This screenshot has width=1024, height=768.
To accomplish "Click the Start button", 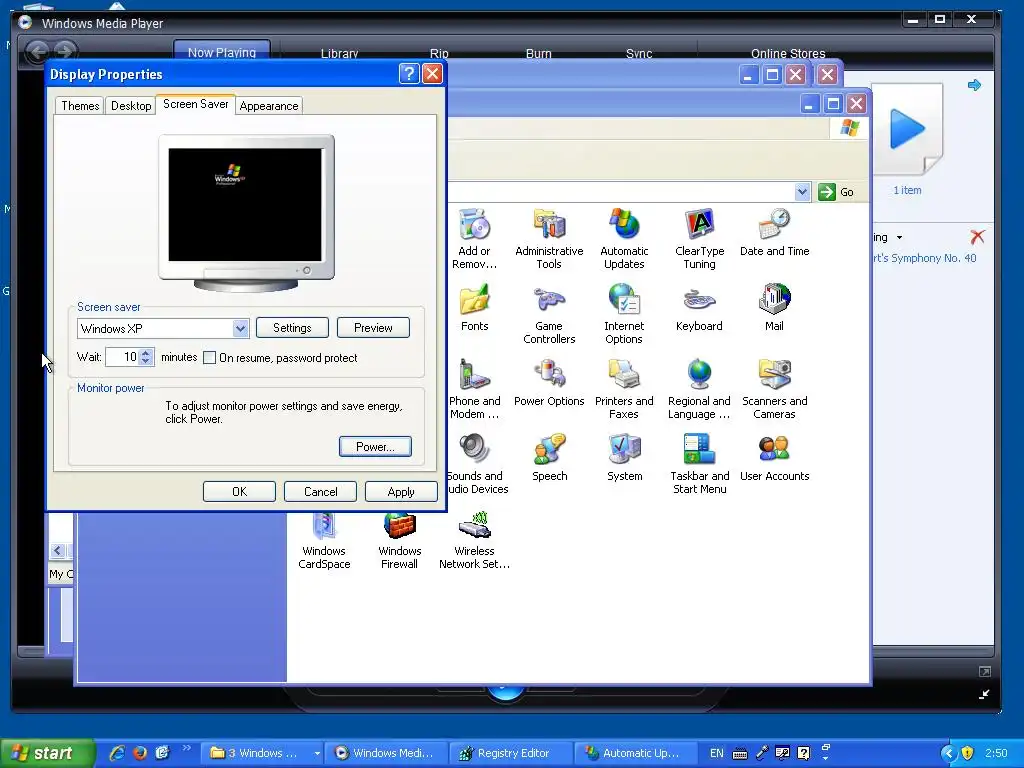I will tap(46, 753).
